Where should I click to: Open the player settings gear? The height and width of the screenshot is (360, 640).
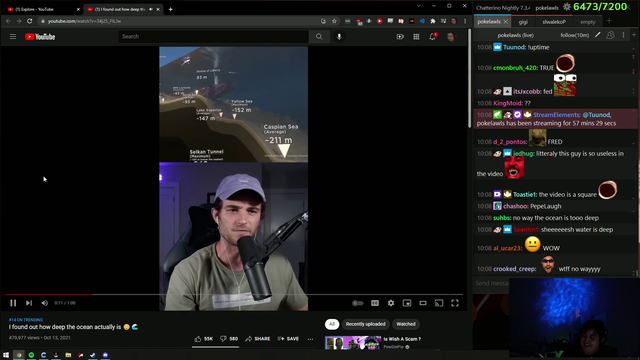point(391,303)
